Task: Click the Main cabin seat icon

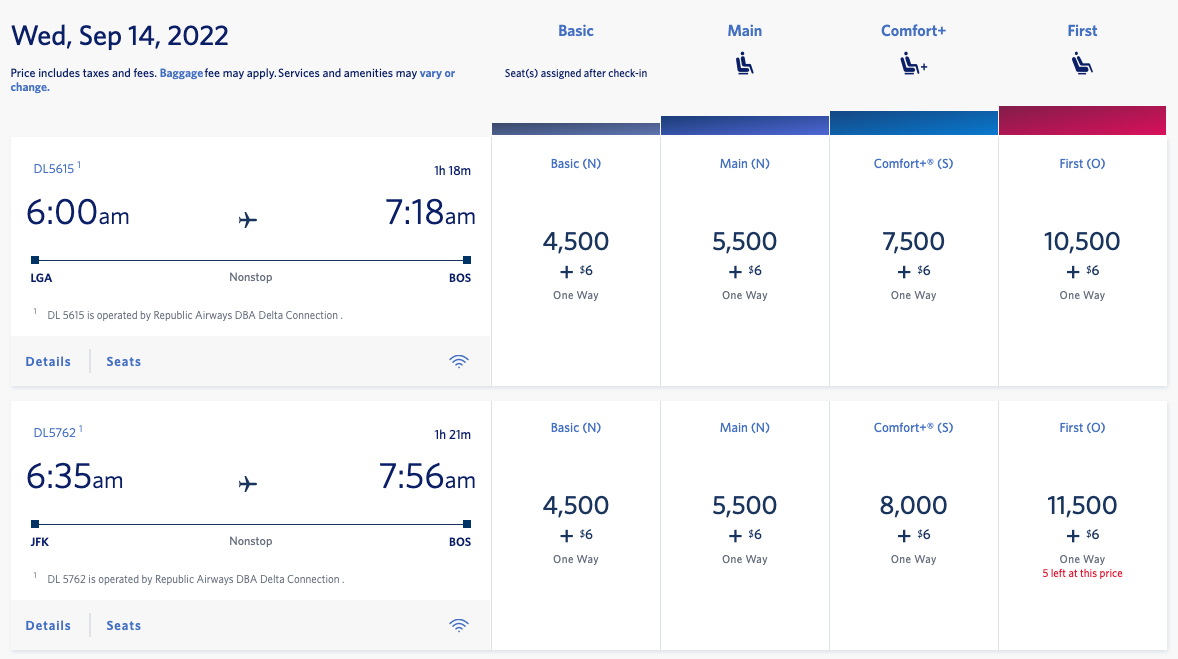Action: pos(744,65)
